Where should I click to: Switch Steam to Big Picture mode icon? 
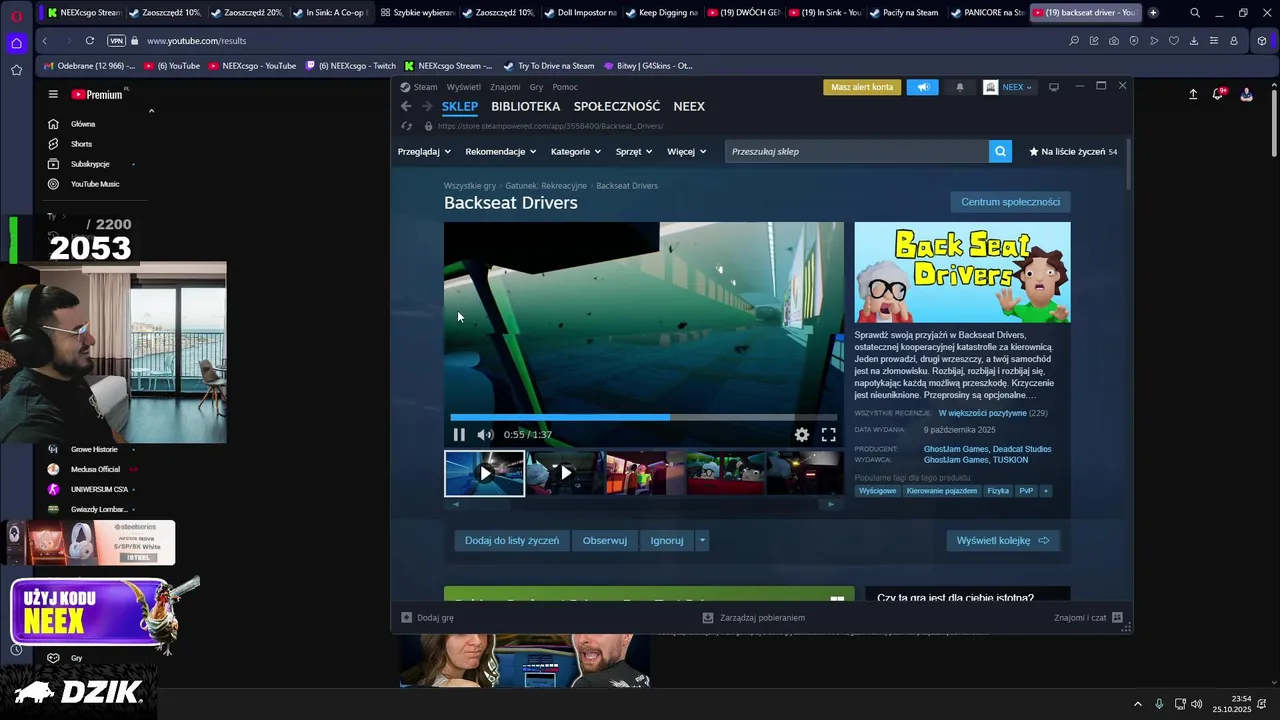tap(1054, 87)
